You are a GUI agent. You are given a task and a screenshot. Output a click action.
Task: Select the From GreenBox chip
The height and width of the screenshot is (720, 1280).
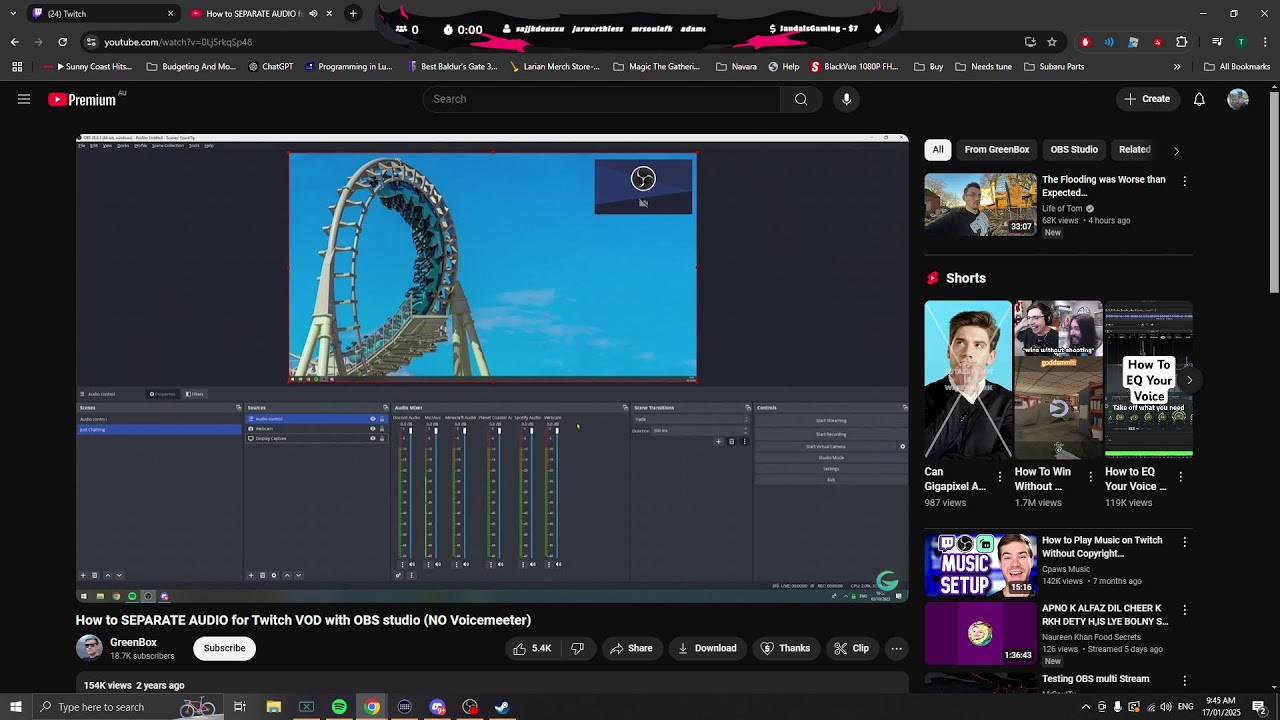click(x=997, y=150)
